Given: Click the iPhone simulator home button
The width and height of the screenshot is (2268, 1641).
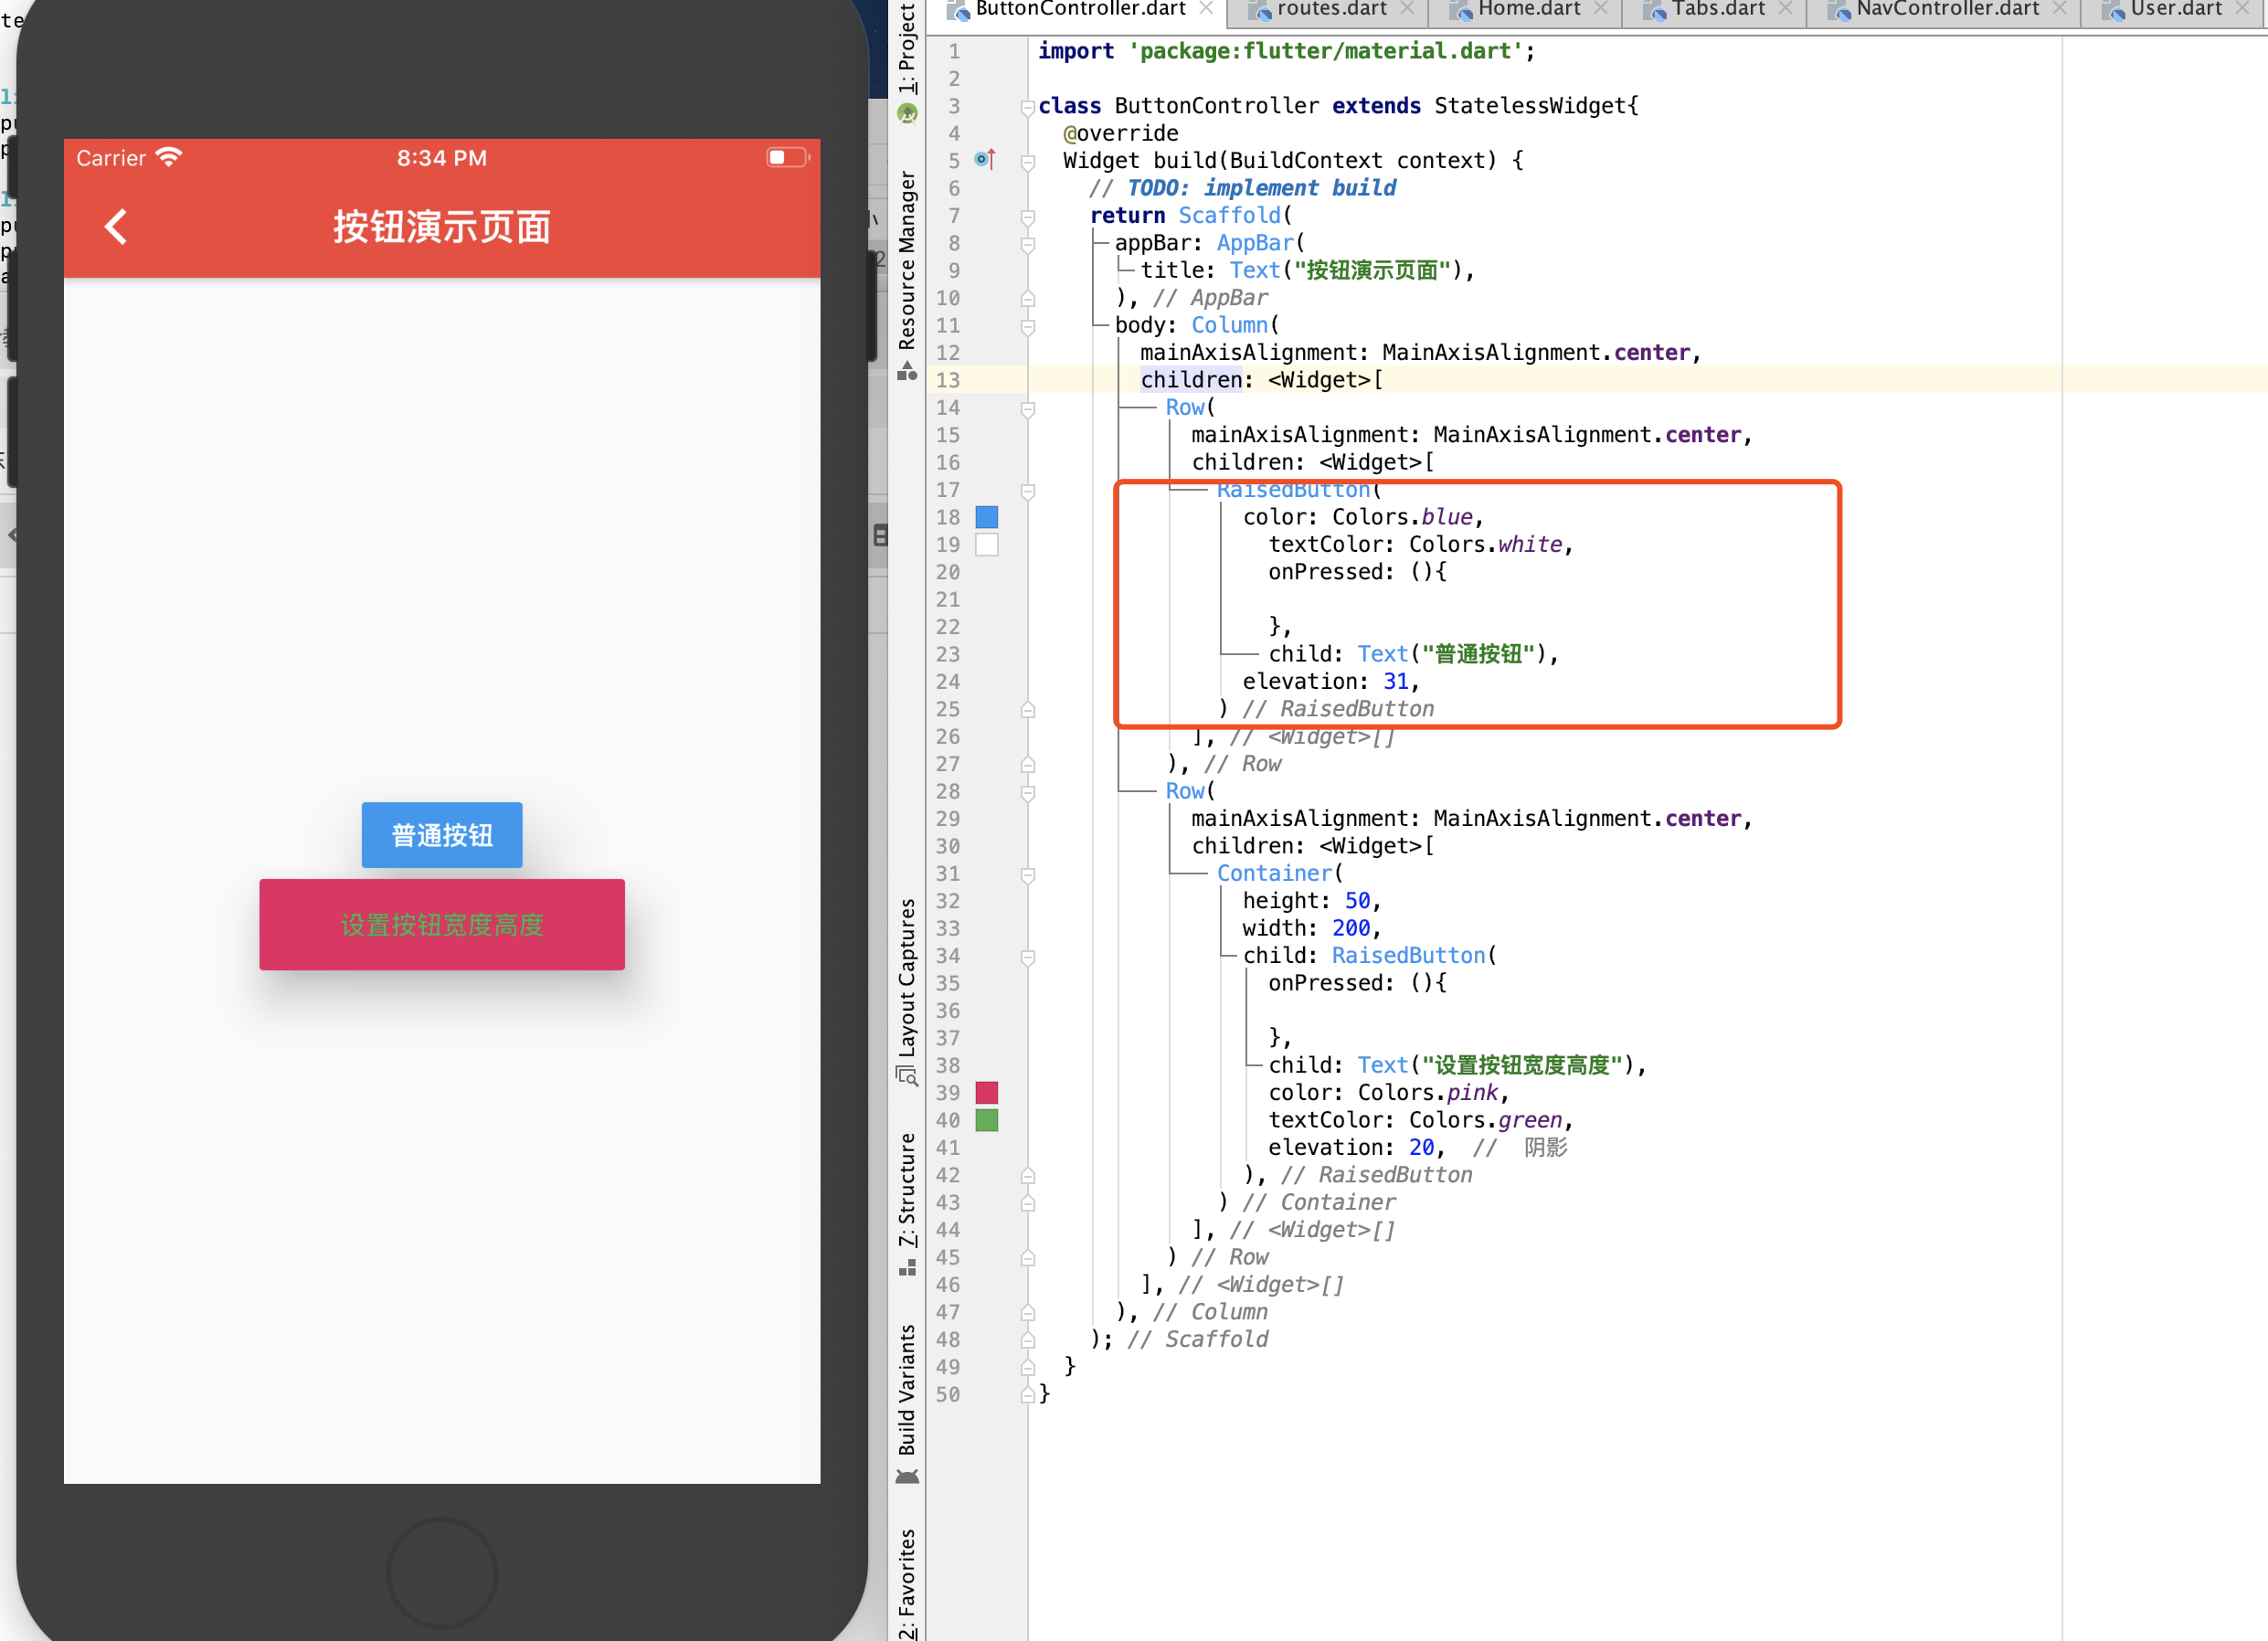Looking at the screenshot, I should point(442,1573).
